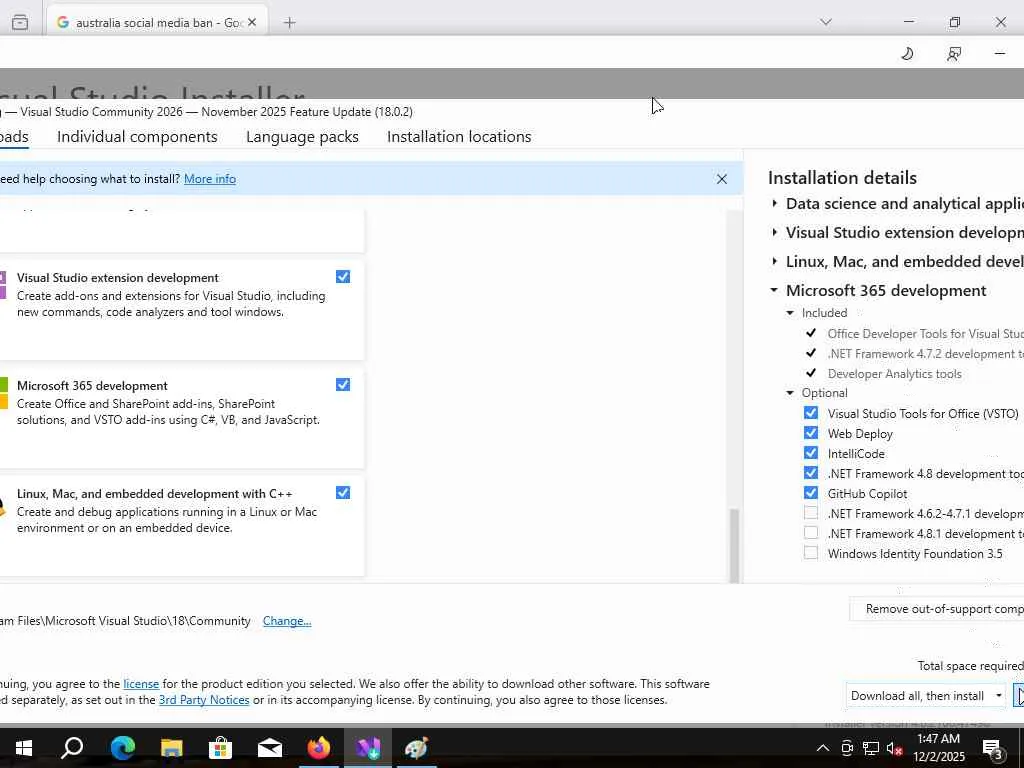
Task: Open the Paint app taskbar icon
Action: click(x=417, y=748)
